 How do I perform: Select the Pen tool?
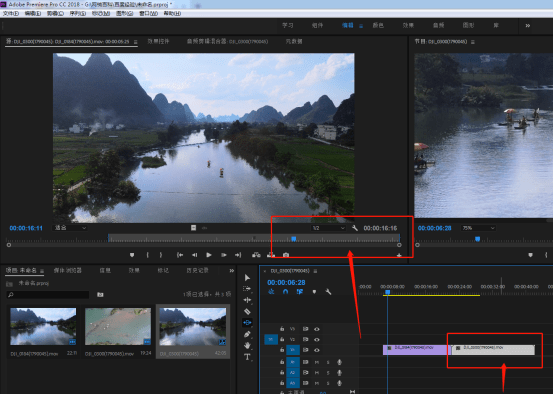[x=247, y=334]
